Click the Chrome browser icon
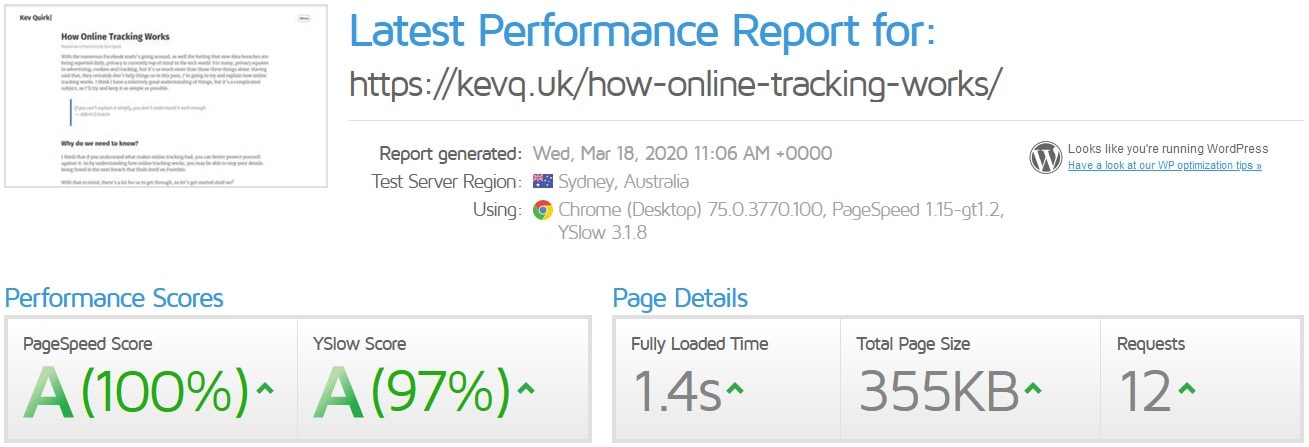Viewport: 1309px width, 447px height. click(x=543, y=210)
